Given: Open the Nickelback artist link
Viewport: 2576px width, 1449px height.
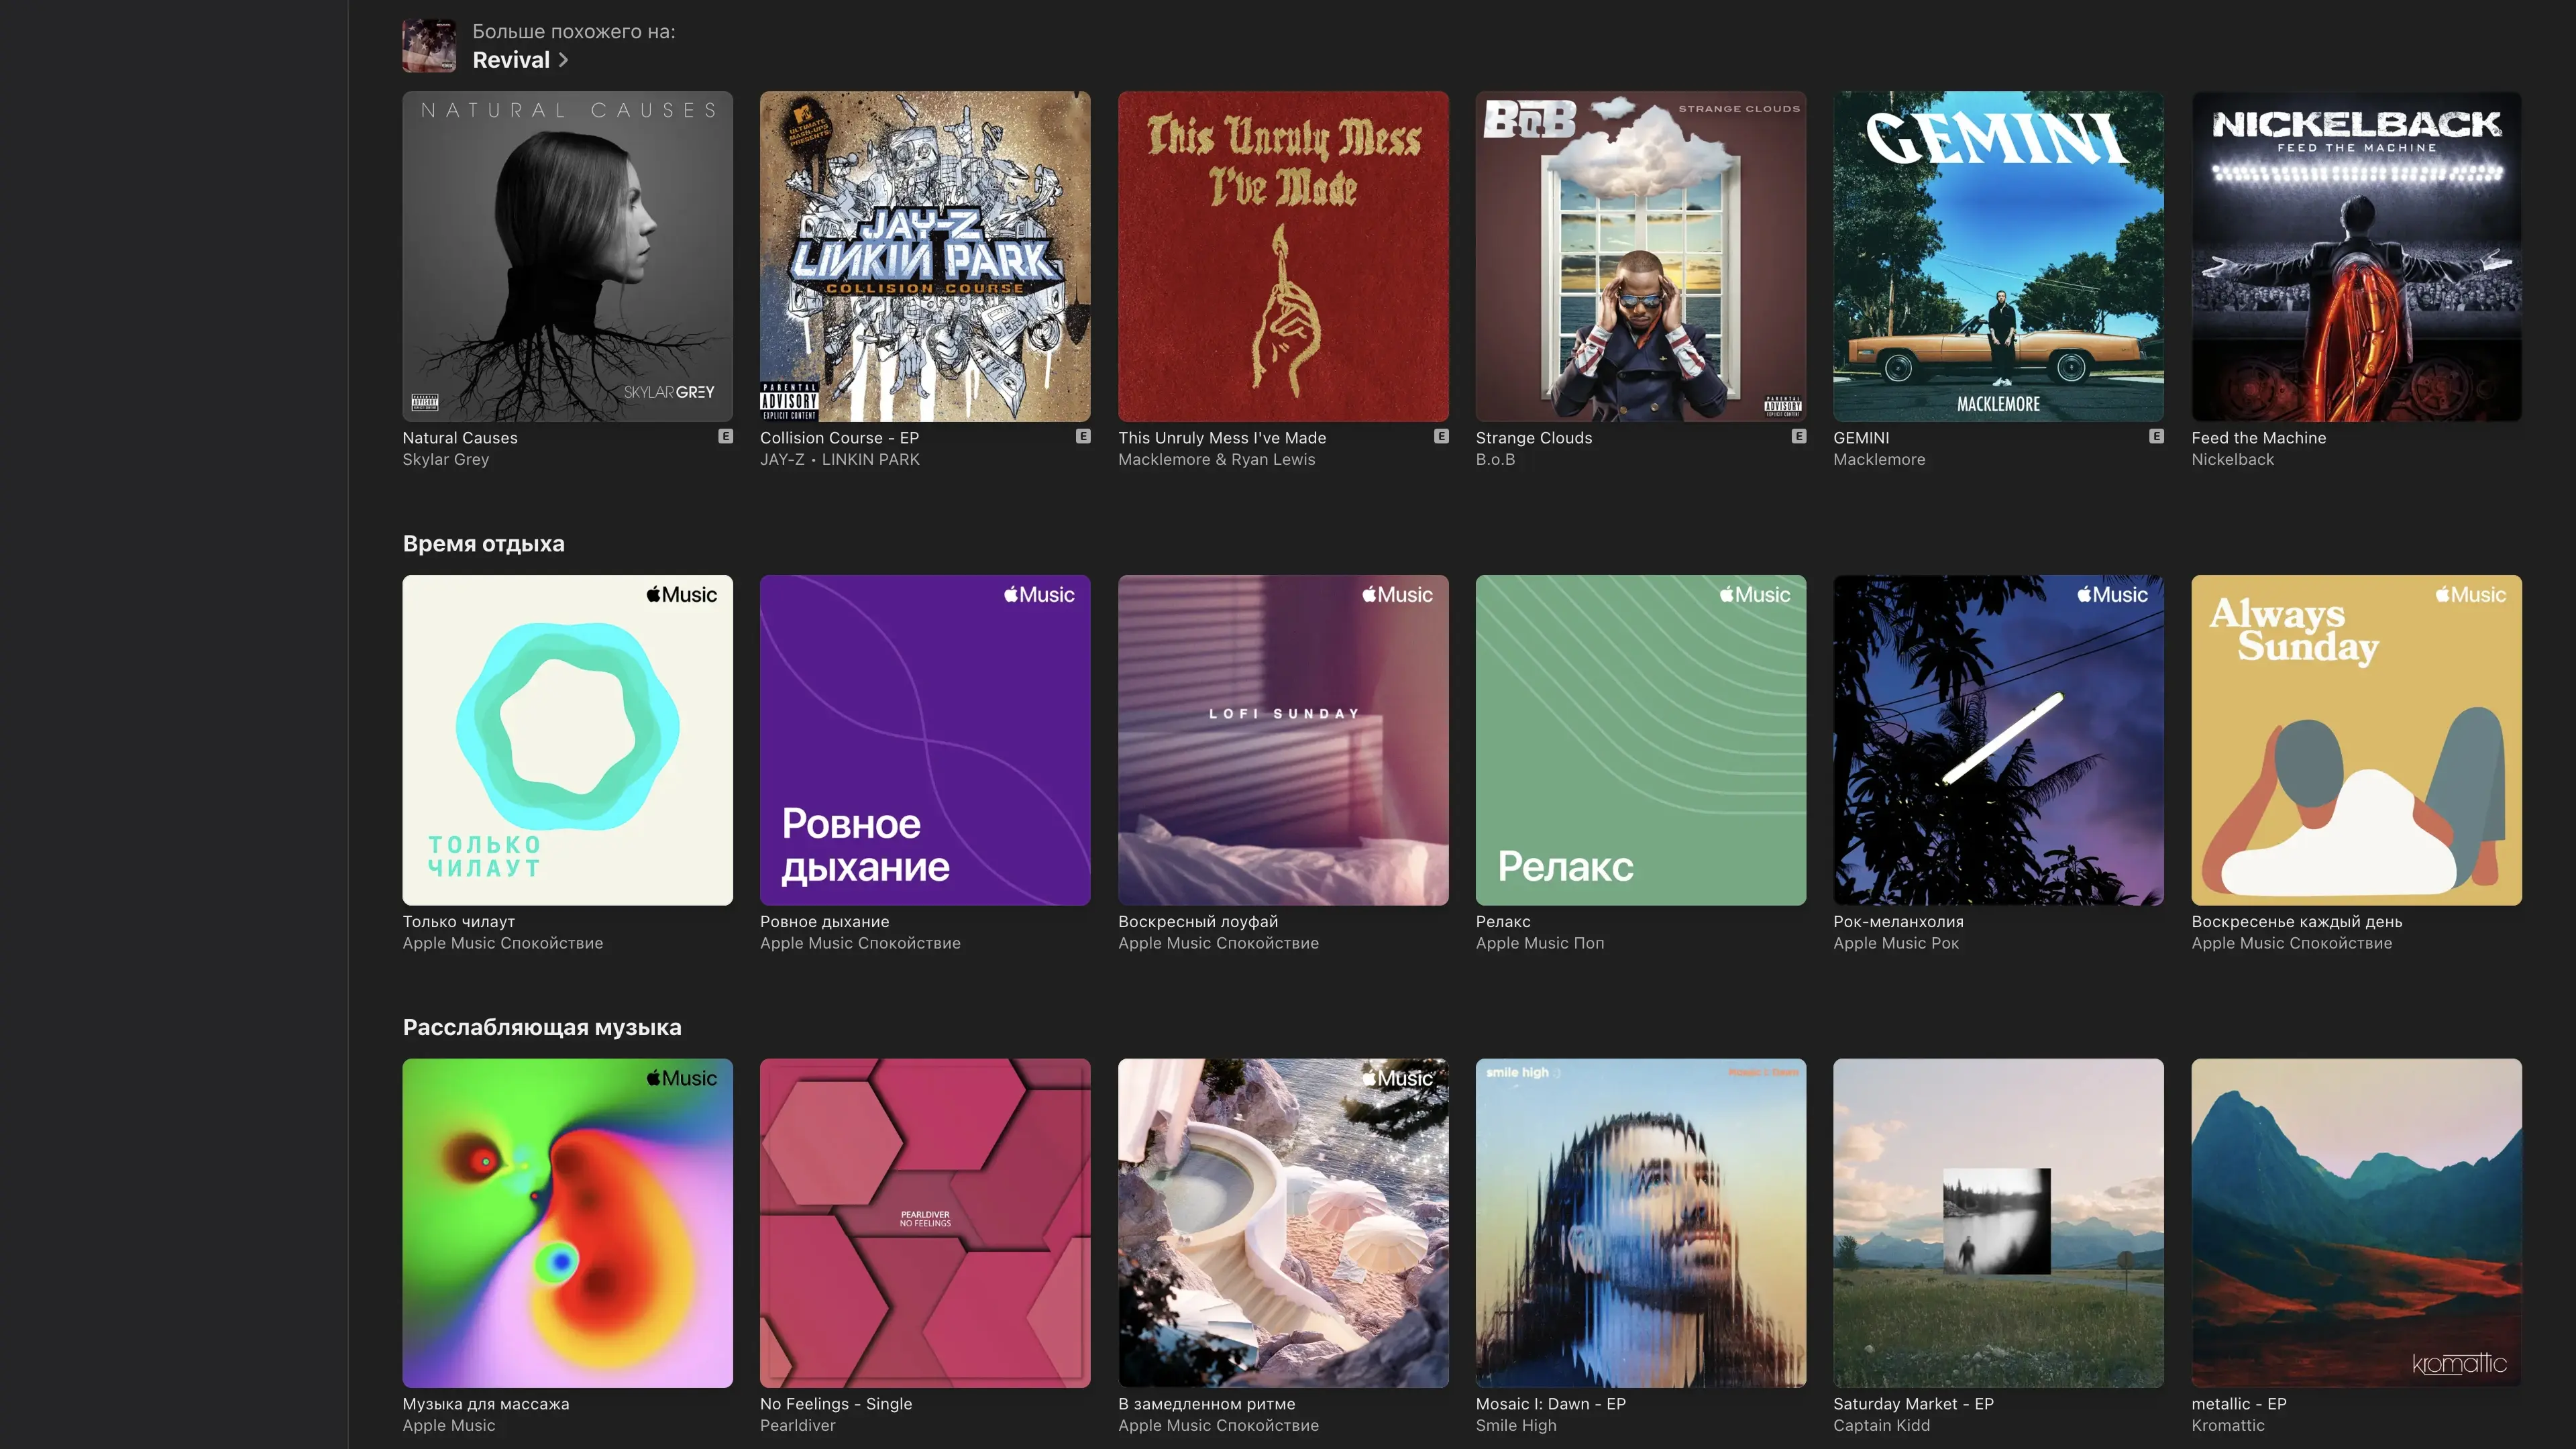Looking at the screenshot, I should 2232,460.
